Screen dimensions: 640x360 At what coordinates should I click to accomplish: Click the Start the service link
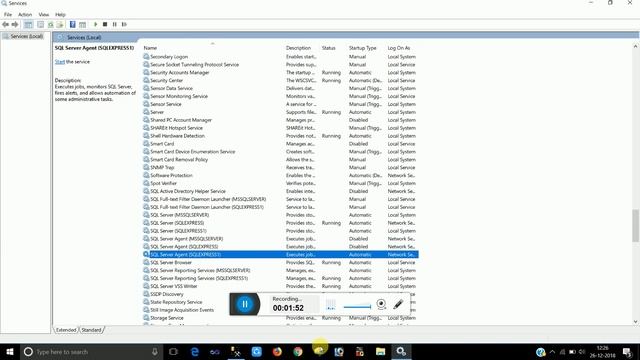click(x=60, y=62)
